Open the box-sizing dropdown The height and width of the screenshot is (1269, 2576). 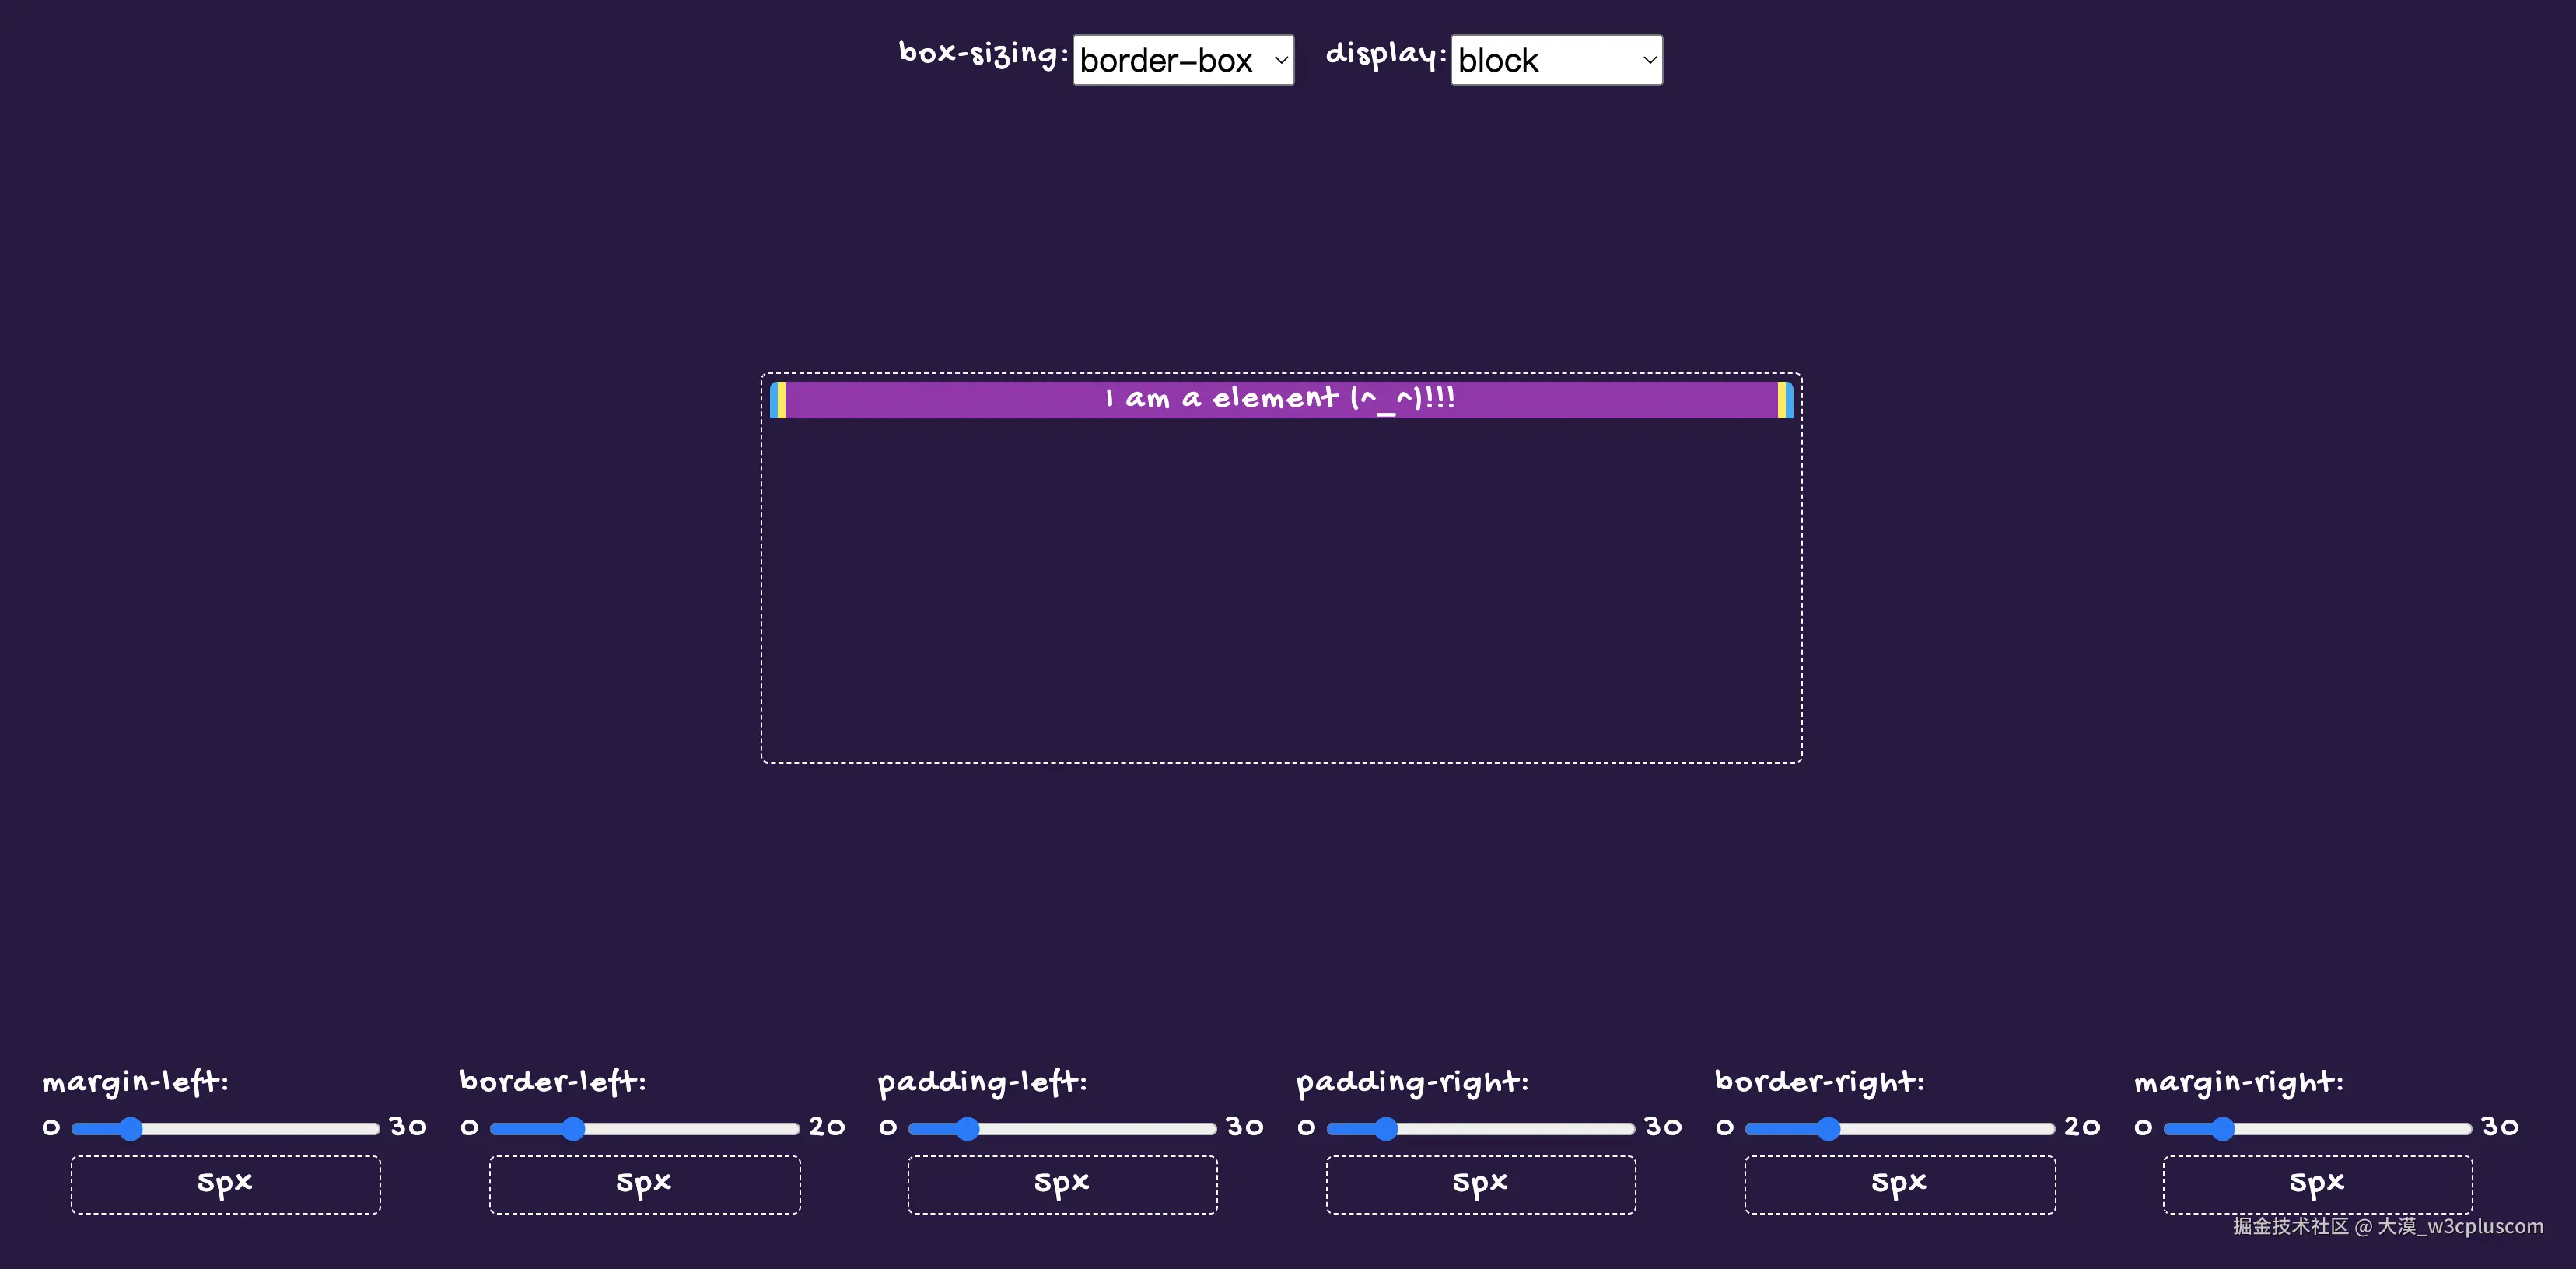point(1182,60)
